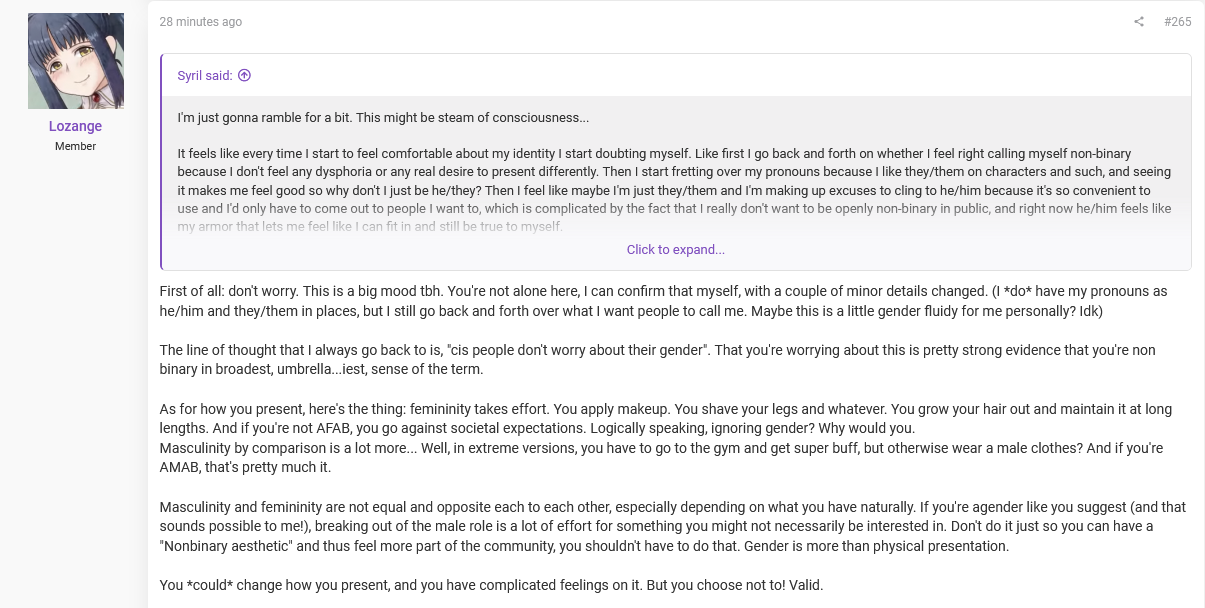The image size is (1205, 608).
Task: Click the '28 minutes ago' timestamp
Action: pyautogui.click(x=201, y=22)
